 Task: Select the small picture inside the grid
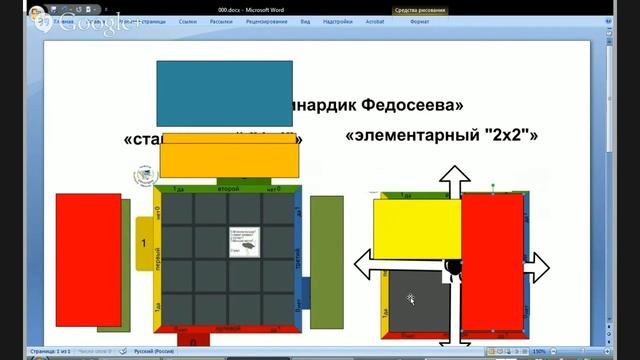click(244, 242)
